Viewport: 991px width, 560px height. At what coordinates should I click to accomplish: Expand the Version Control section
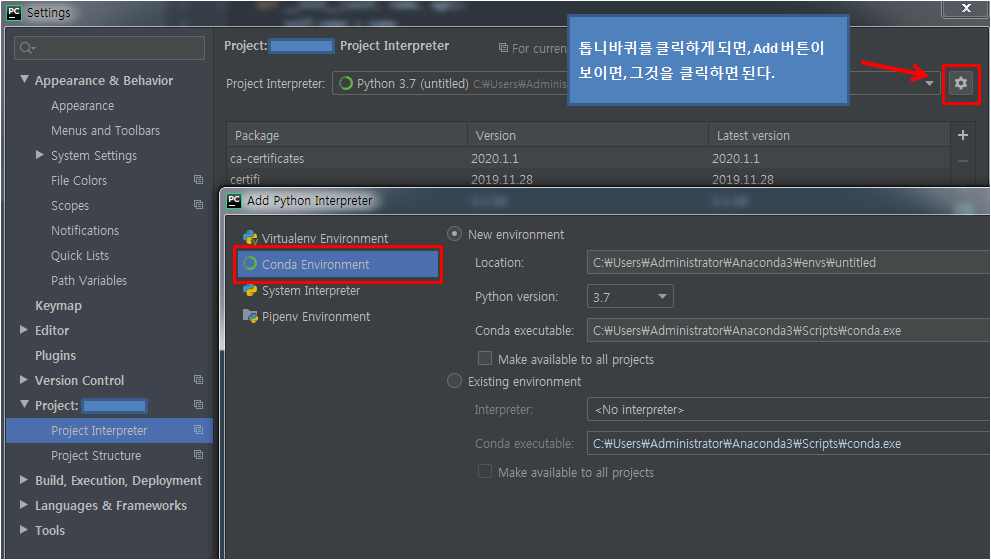tap(24, 380)
